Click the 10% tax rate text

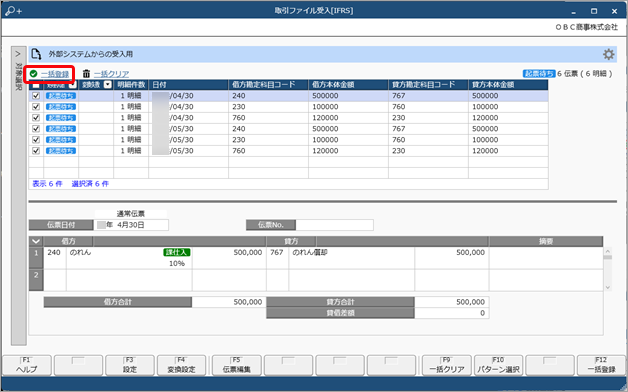click(177, 263)
